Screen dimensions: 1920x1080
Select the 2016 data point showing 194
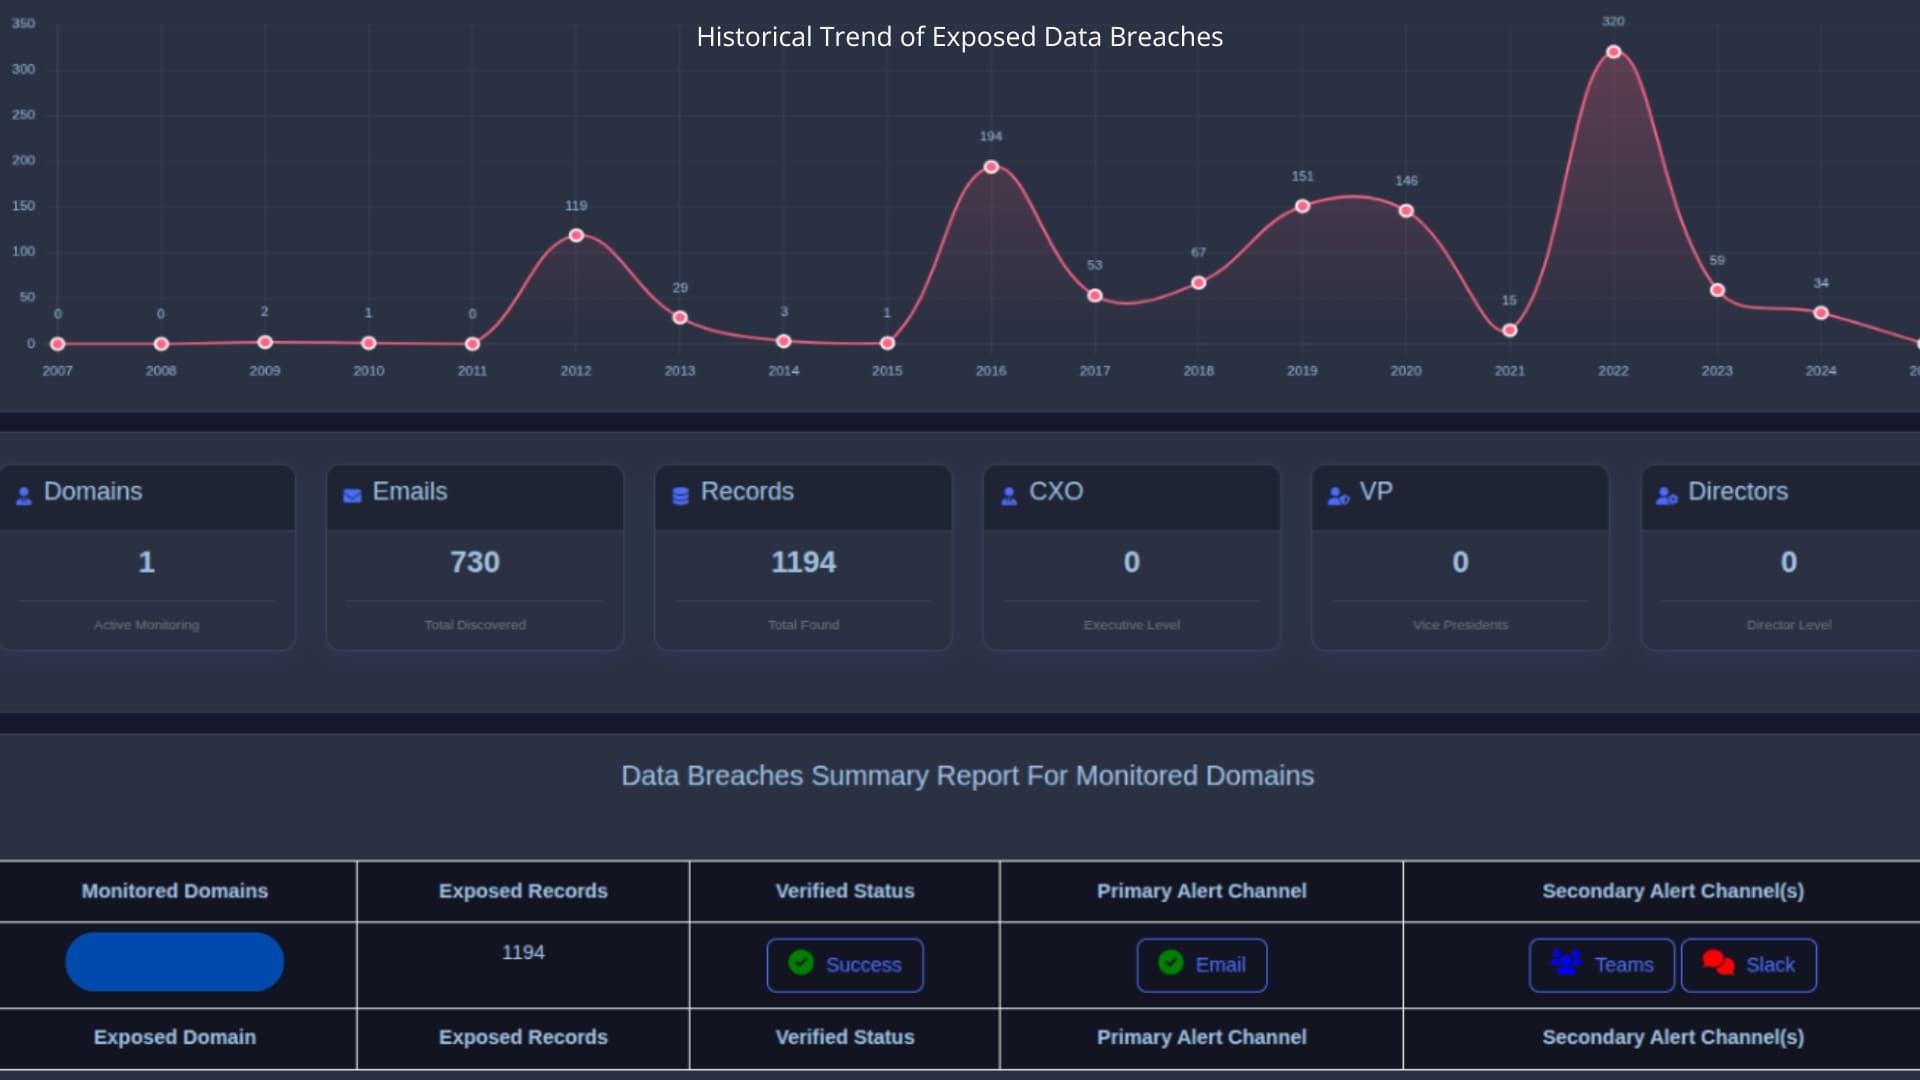(x=990, y=166)
